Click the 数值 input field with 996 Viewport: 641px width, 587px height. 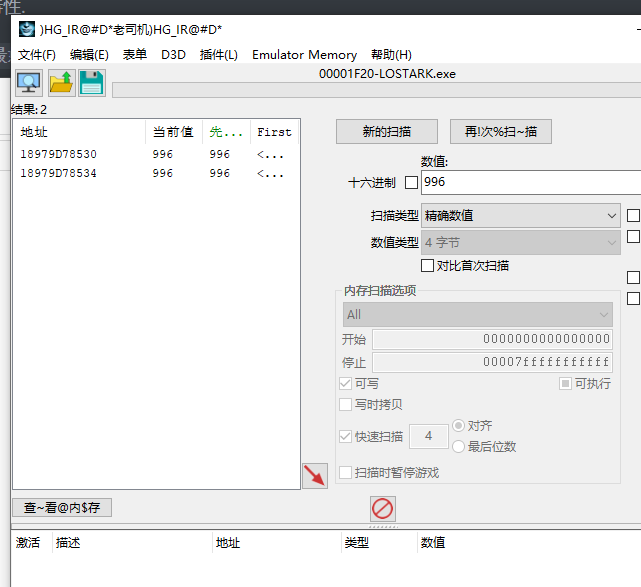coord(531,182)
